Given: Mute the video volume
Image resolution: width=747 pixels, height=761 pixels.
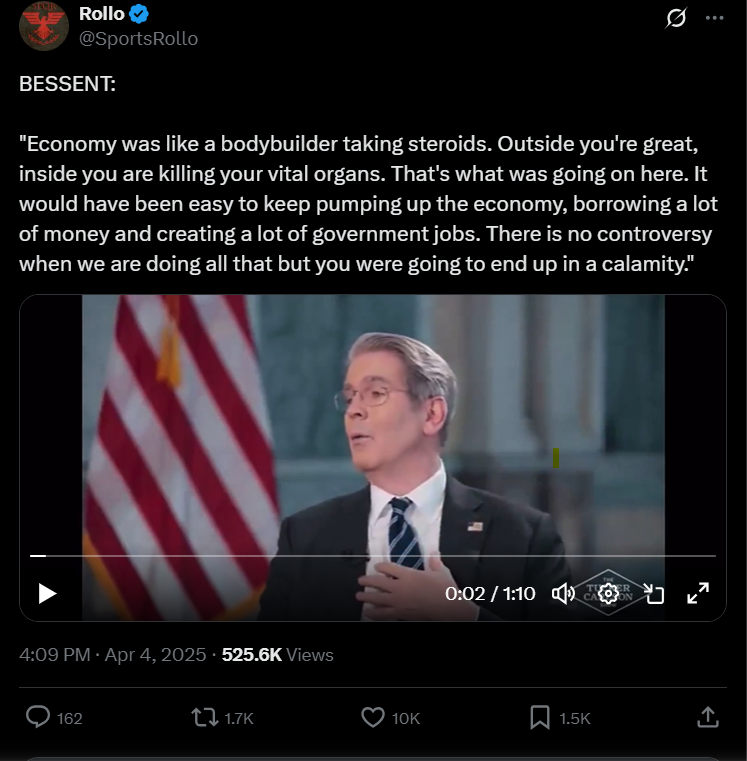Looking at the screenshot, I should coord(563,594).
